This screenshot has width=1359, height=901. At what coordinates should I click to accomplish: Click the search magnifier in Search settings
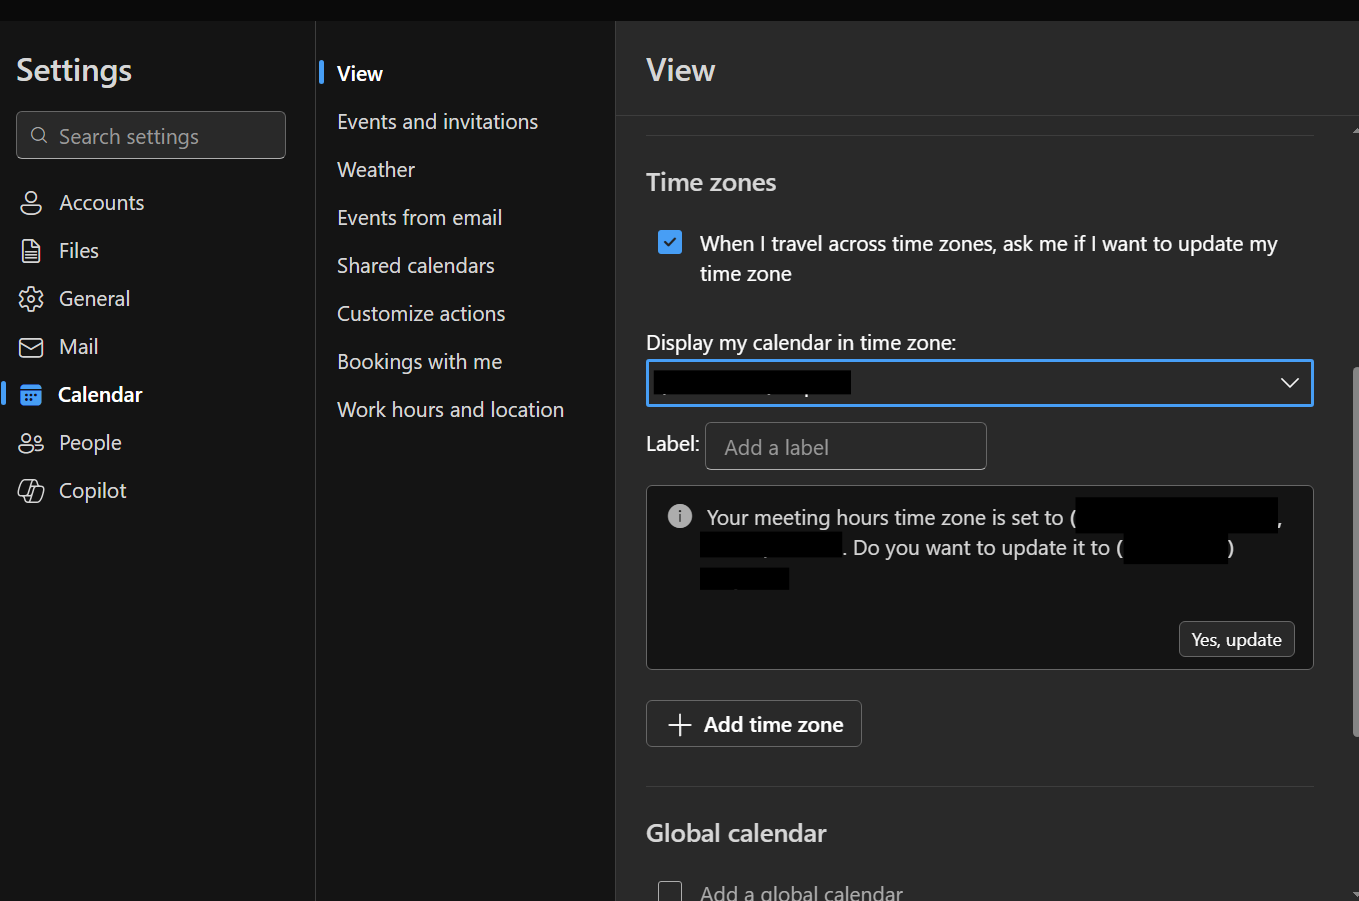(39, 134)
